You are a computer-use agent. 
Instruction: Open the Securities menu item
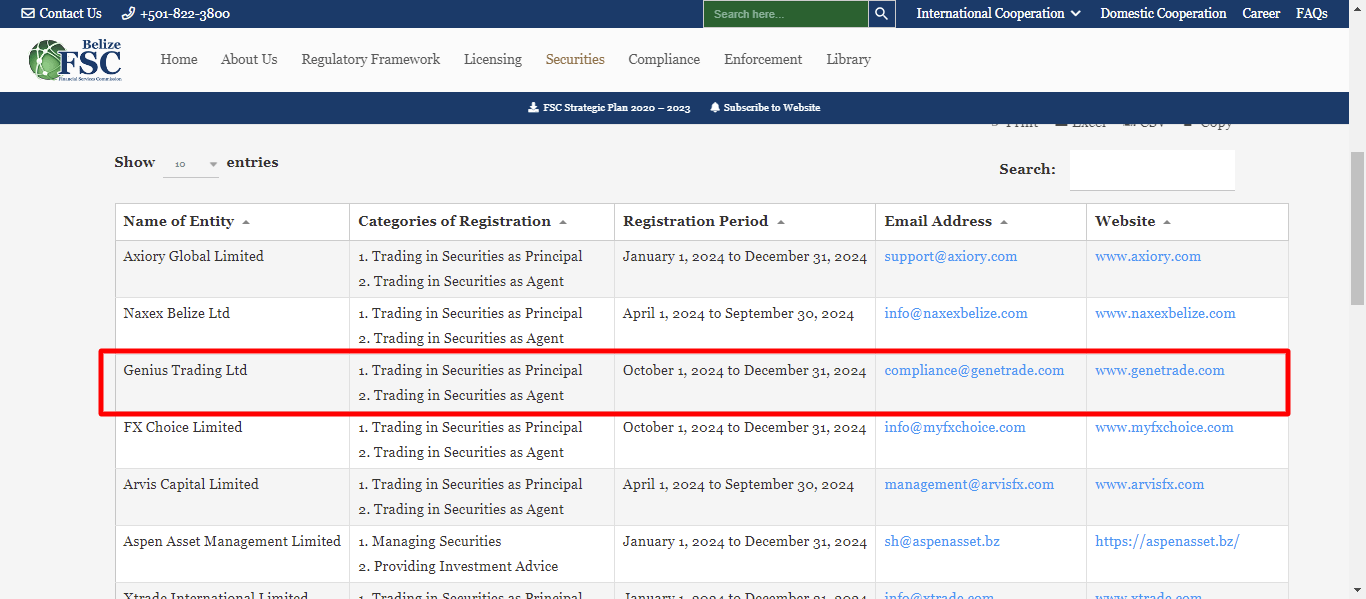tap(575, 60)
